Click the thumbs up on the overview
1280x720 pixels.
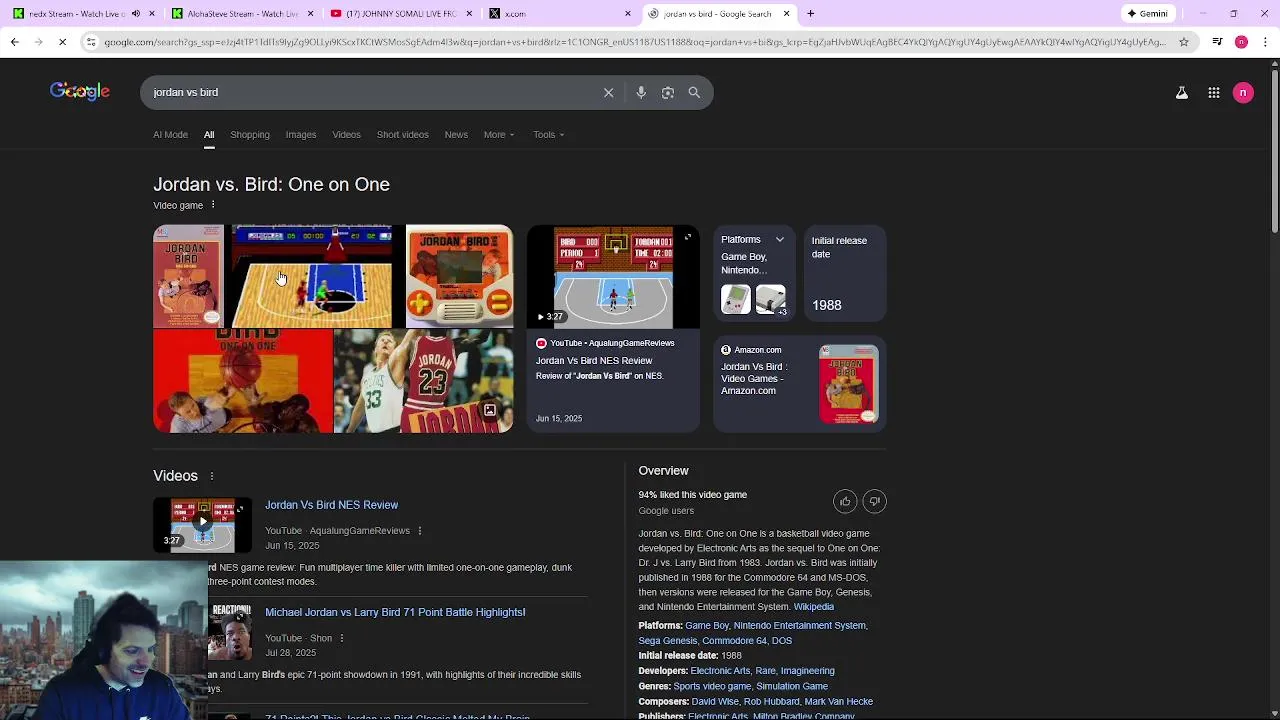coord(845,502)
